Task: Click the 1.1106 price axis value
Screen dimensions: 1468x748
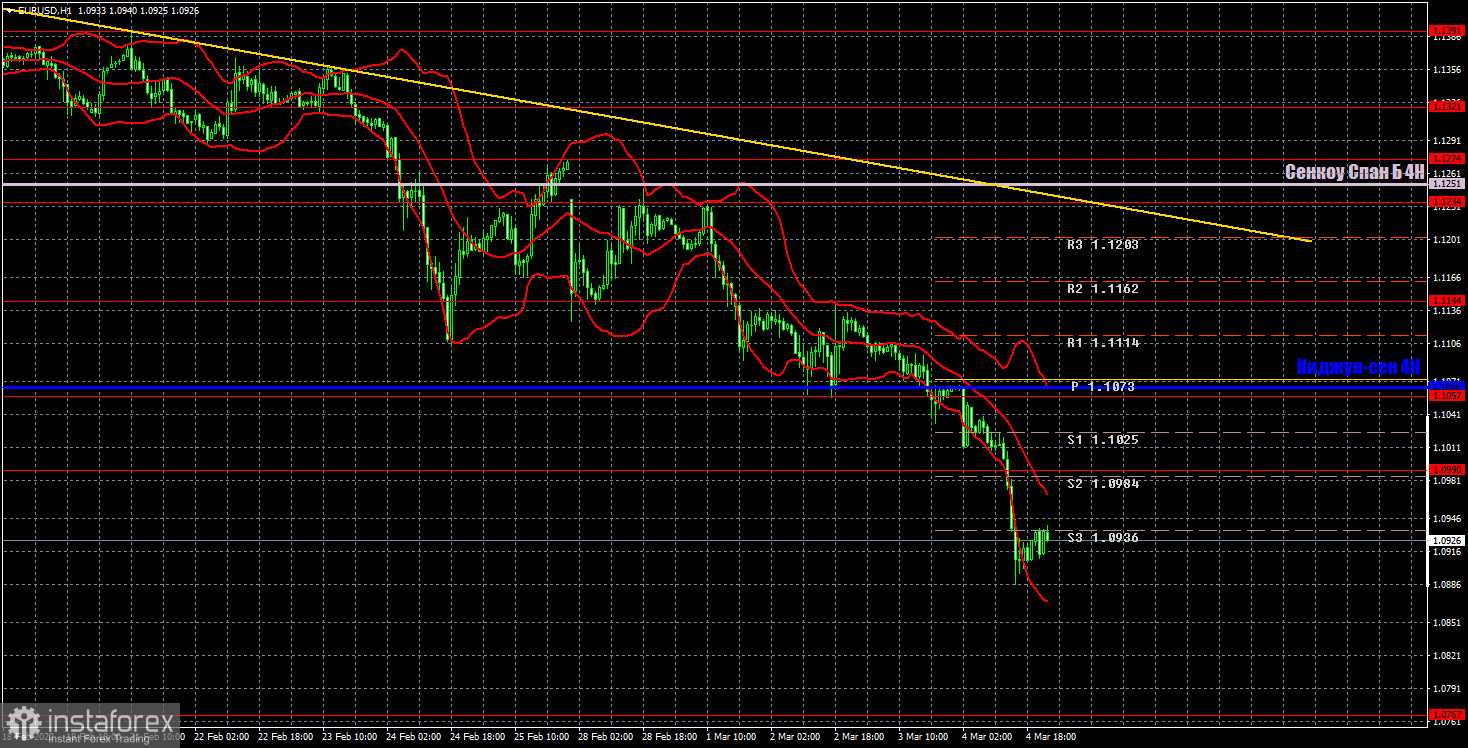Action: point(1448,343)
